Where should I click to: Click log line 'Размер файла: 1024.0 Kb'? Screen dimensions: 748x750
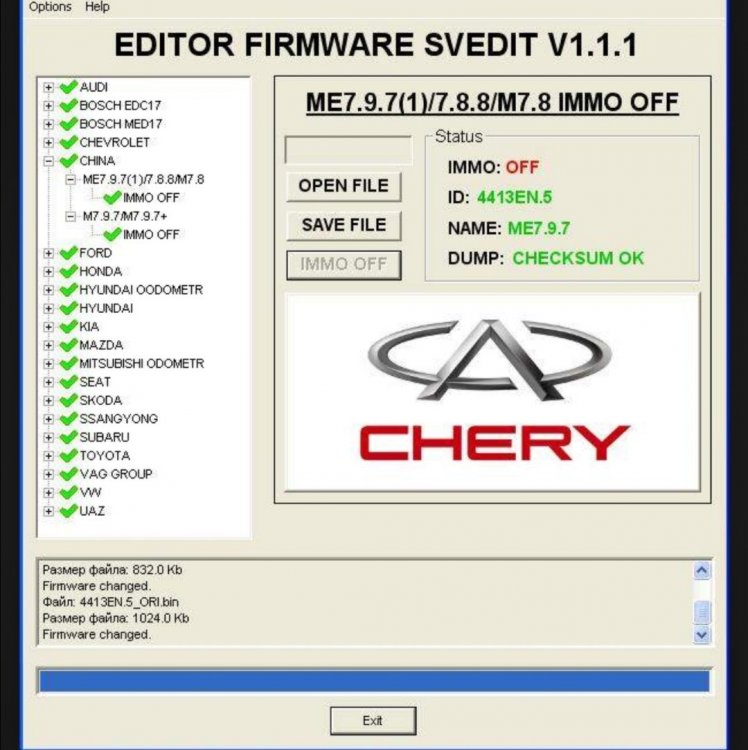(116, 618)
